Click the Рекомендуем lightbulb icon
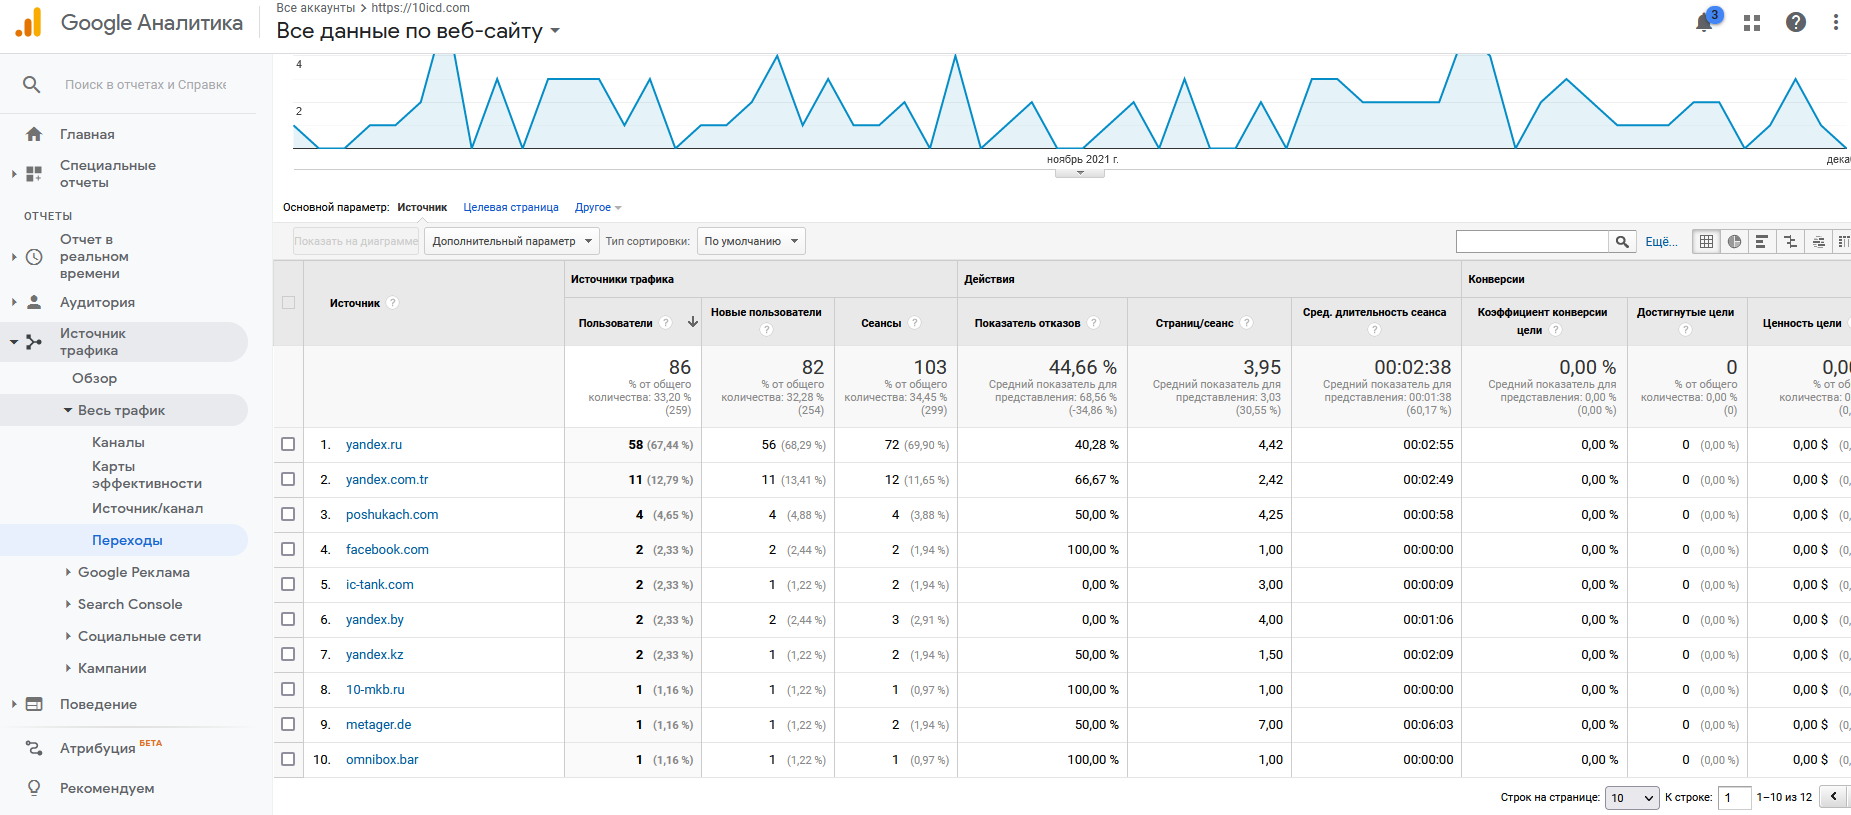1851x815 pixels. (x=34, y=788)
